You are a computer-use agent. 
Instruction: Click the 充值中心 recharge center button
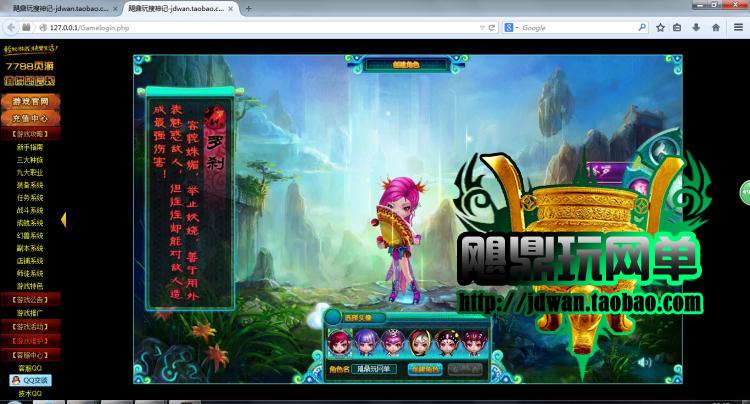coord(30,118)
